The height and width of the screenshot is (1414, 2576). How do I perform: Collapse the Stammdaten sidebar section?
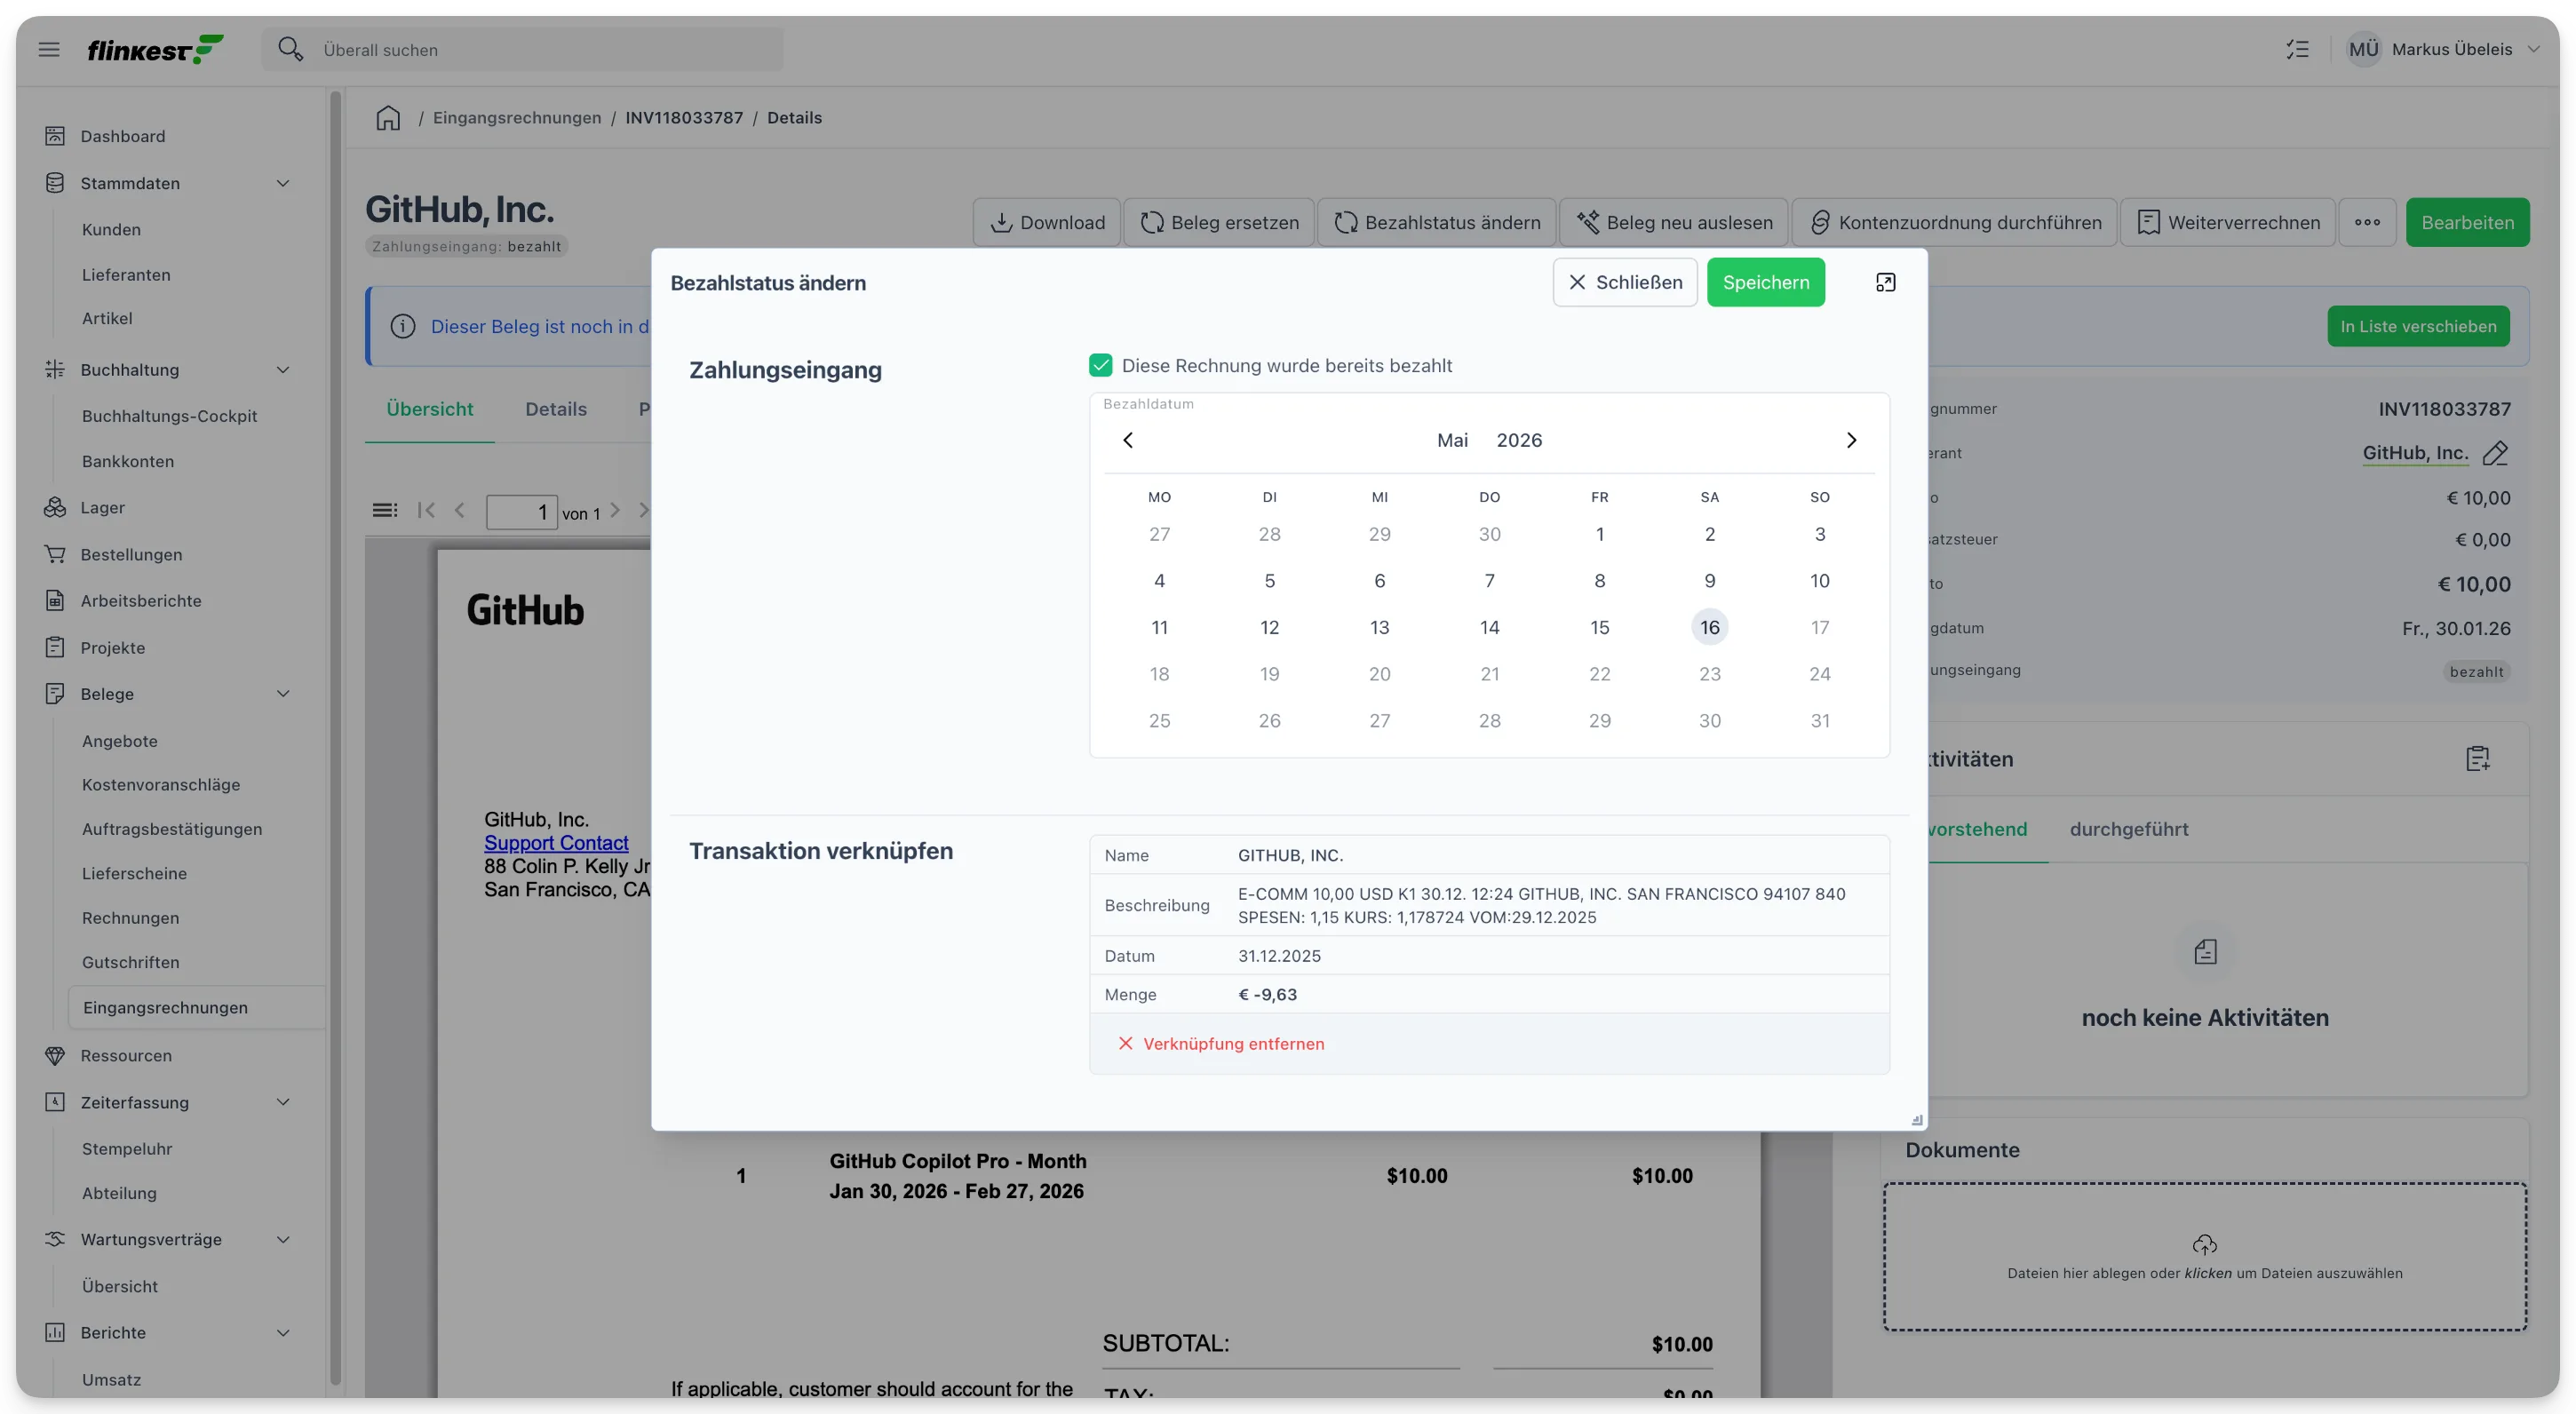(x=283, y=183)
